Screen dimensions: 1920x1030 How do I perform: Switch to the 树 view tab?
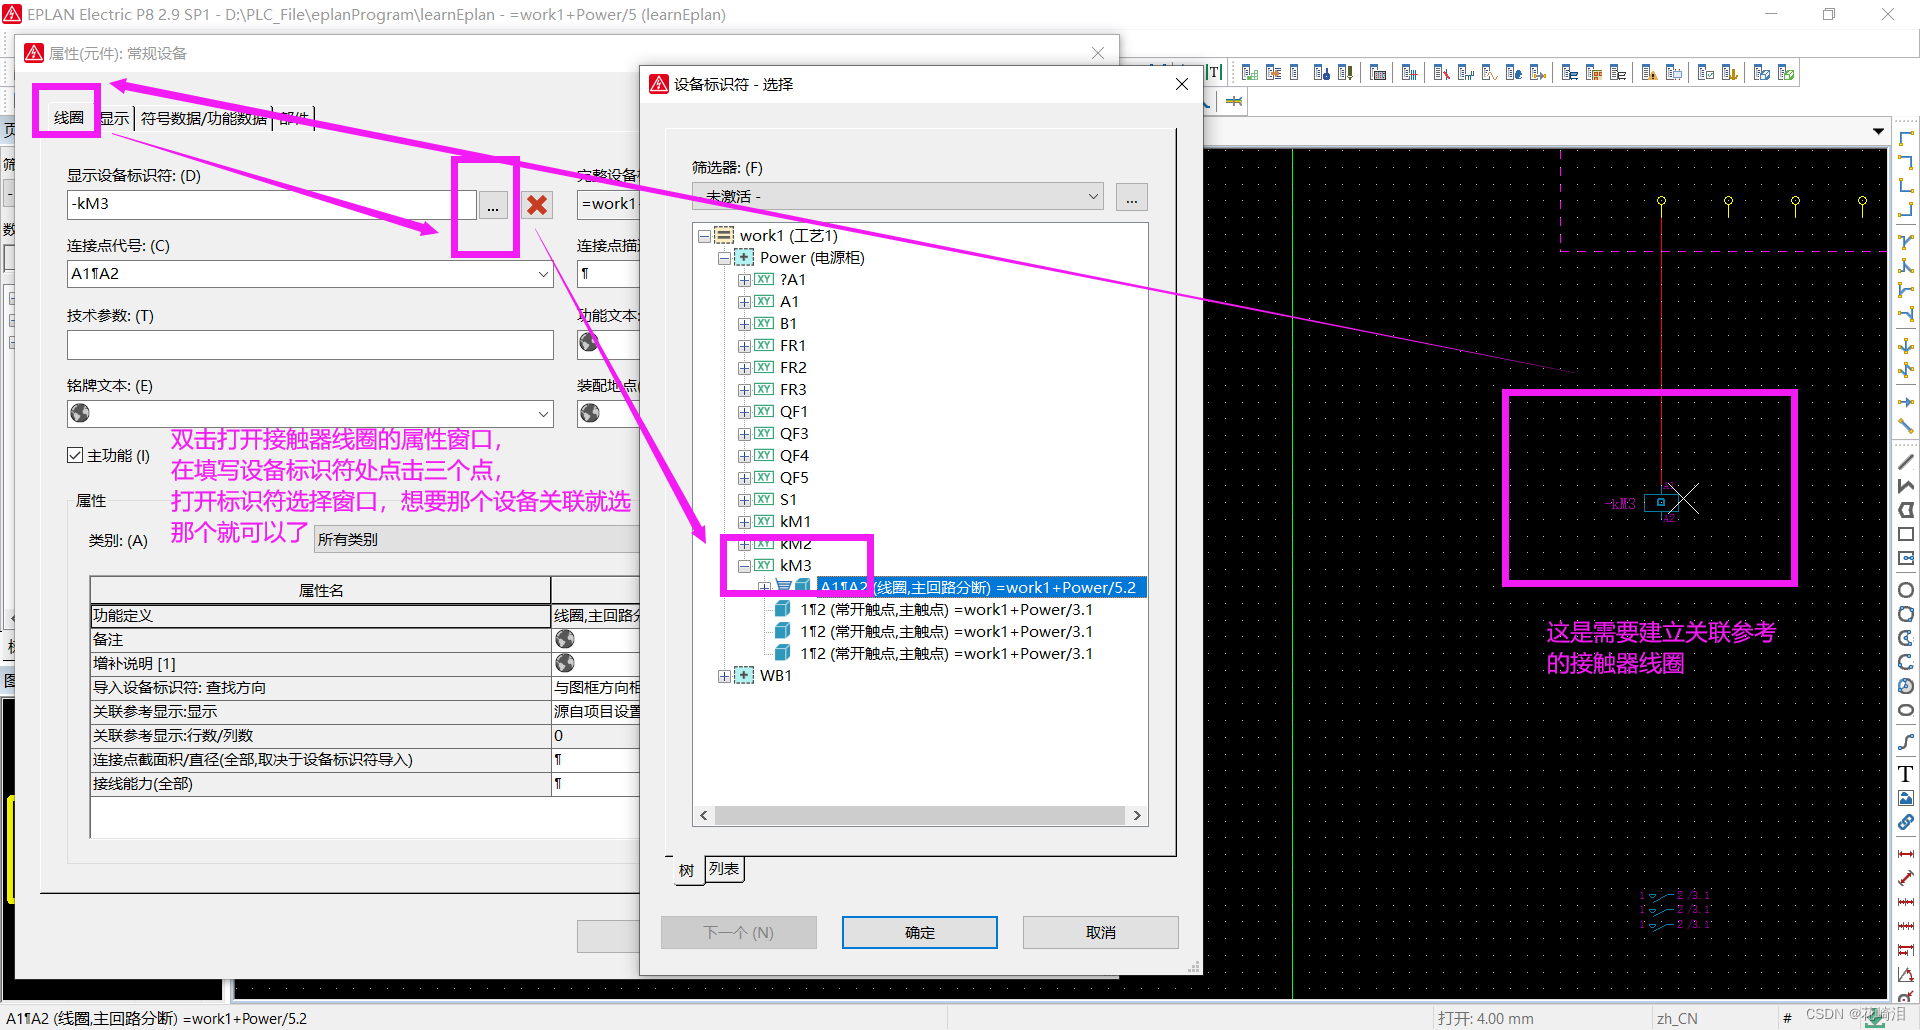(x=686, y=870)
